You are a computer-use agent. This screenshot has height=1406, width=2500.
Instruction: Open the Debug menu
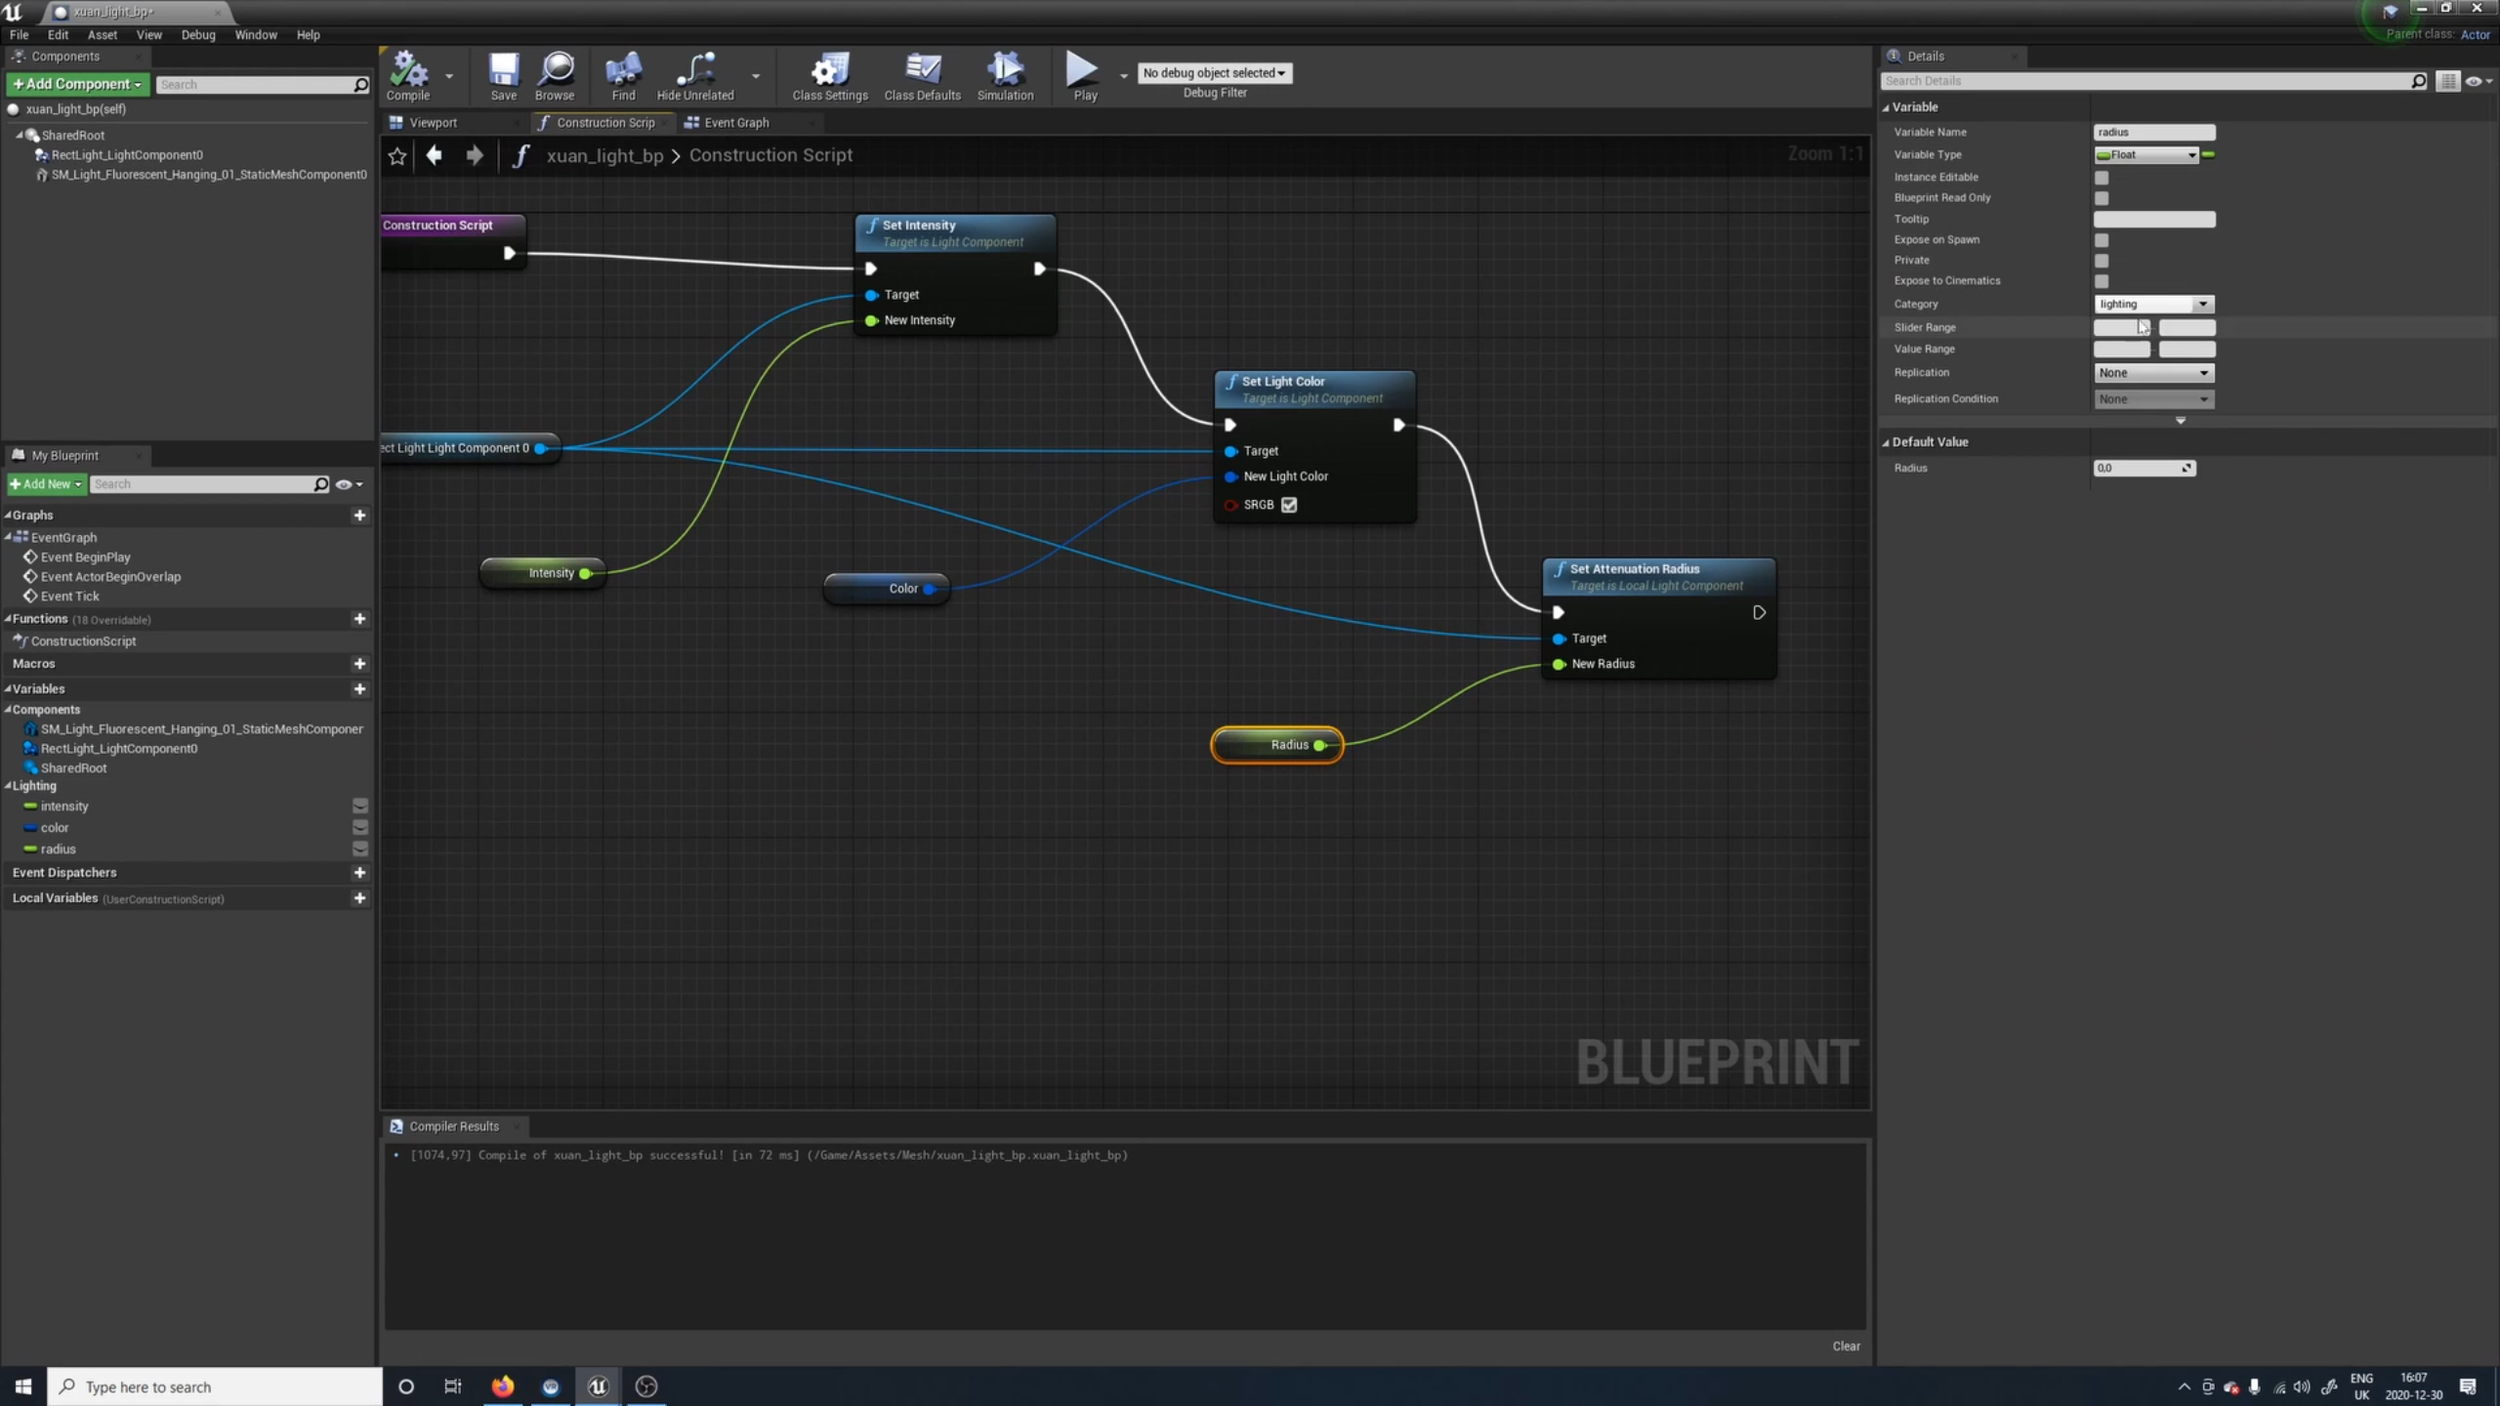(x=197, y=34)
